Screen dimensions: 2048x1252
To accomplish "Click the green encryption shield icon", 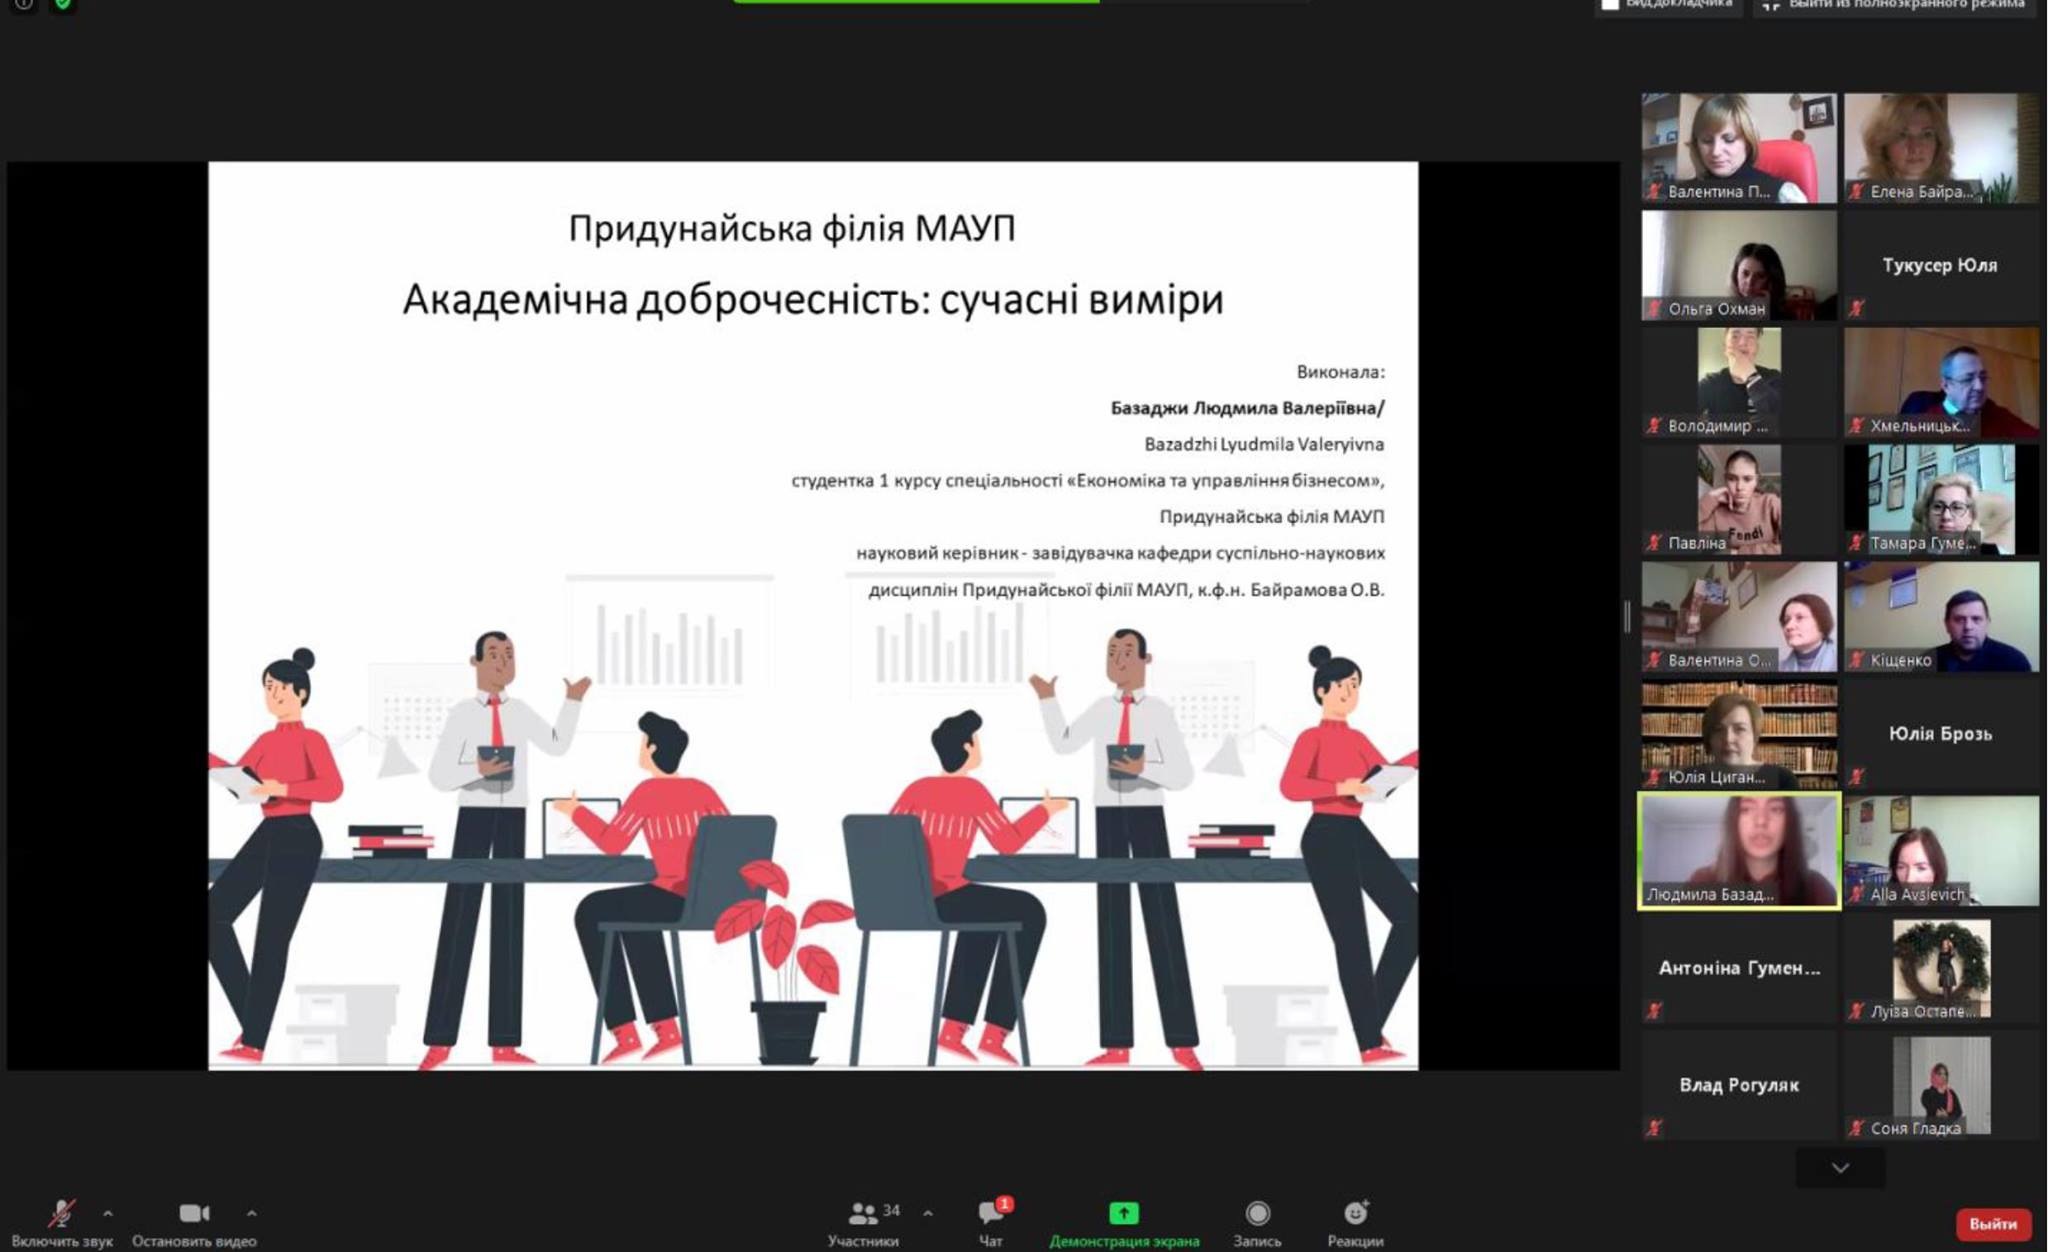I will click(62, 5).
